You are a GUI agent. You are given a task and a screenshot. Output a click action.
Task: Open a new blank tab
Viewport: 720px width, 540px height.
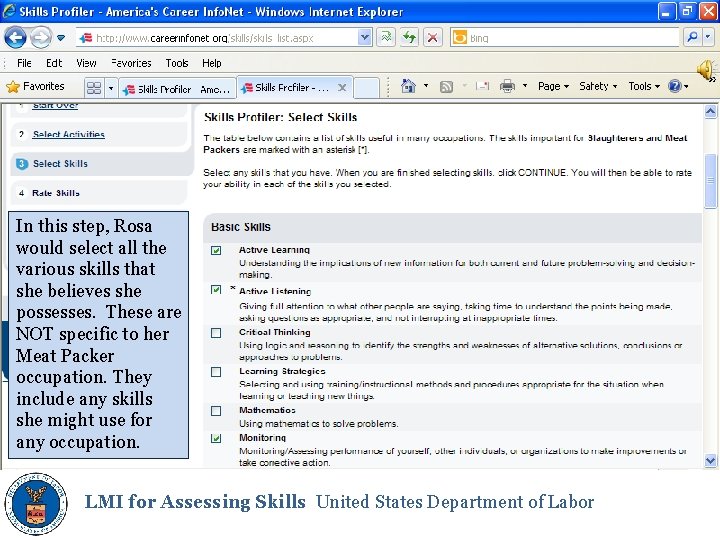pyautogui.click(x=366, y=88)
